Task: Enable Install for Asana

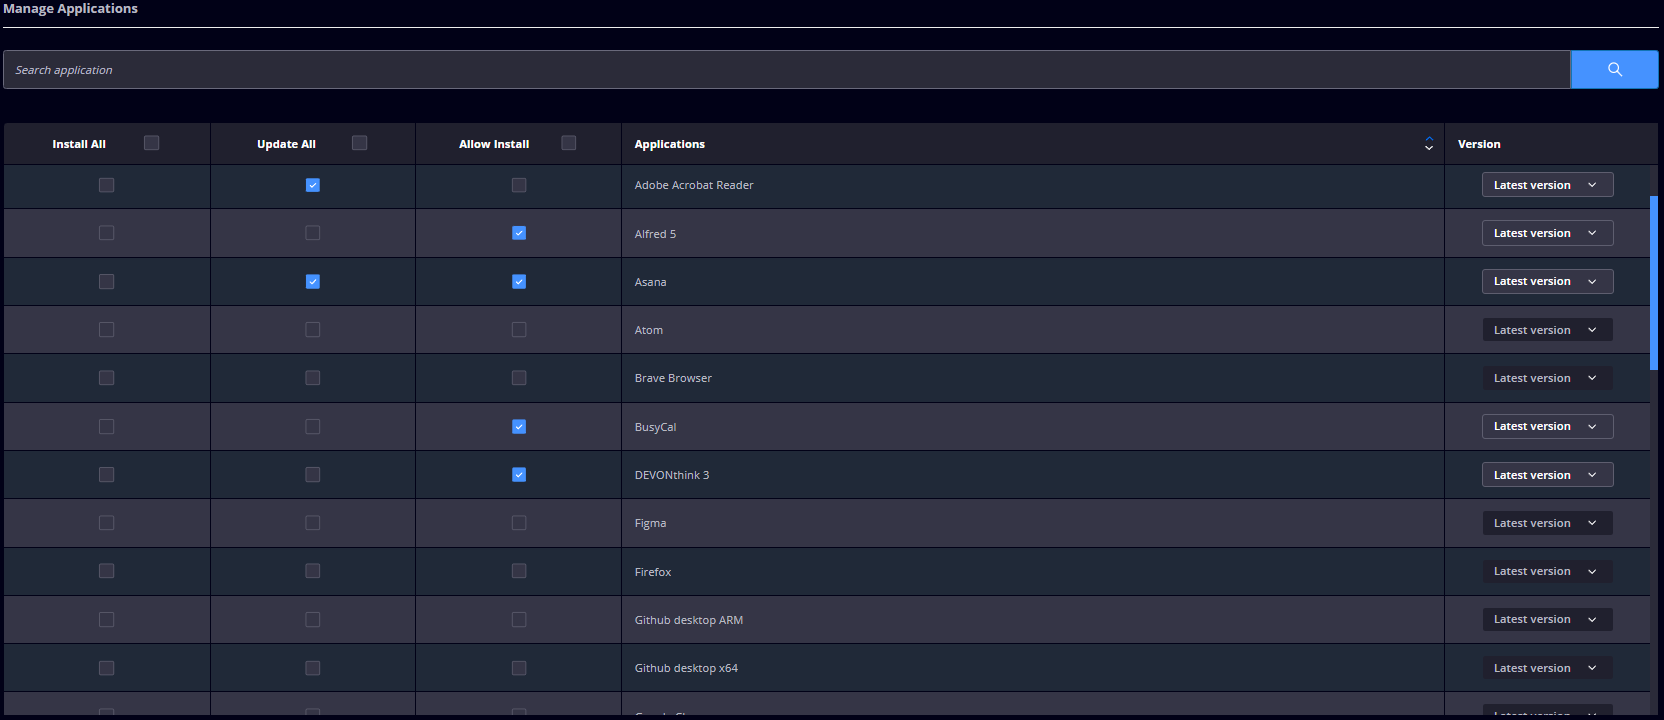Action: tap(107, 282)
